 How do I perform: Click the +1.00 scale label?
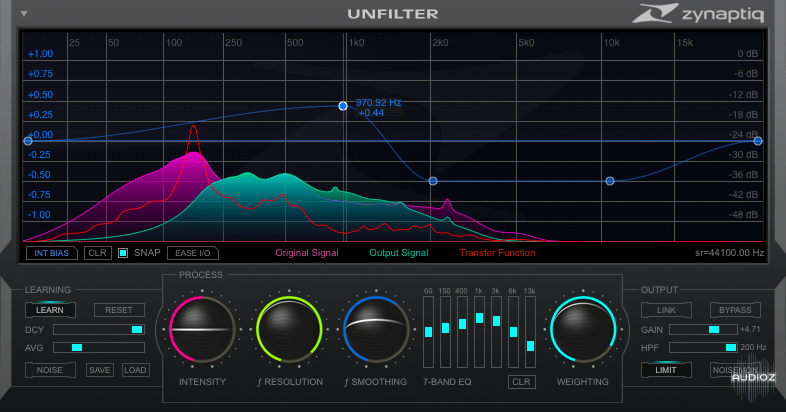coord(41,54)
